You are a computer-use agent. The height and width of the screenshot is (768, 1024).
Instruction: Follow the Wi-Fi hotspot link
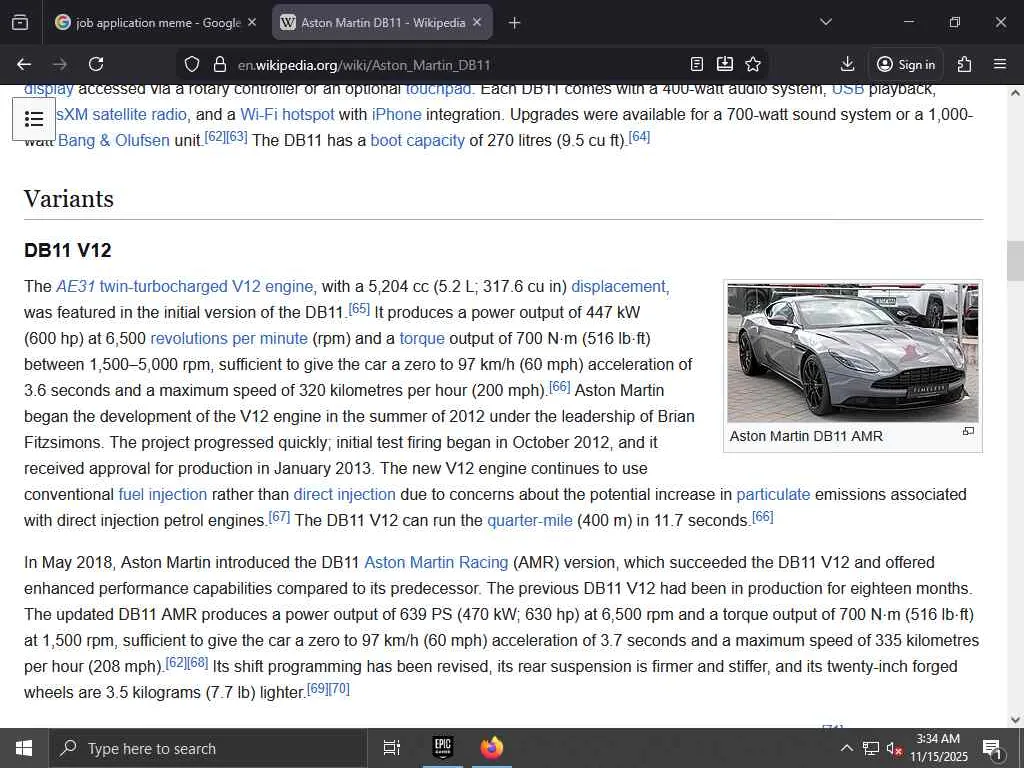287,115
